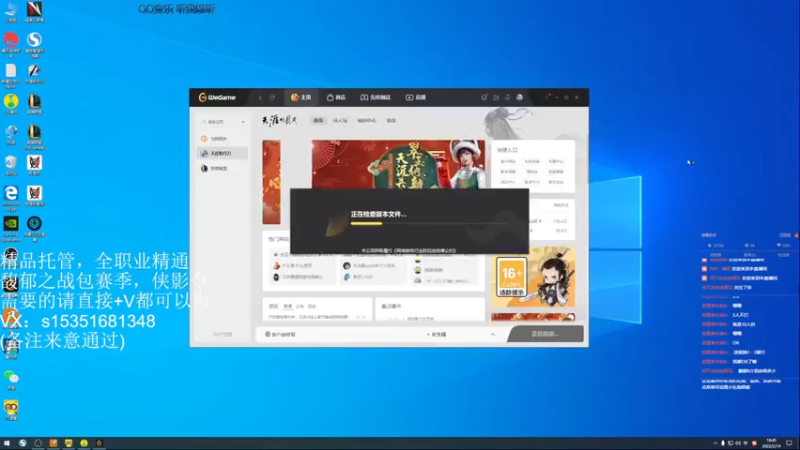Switch to the 福利中心 sub-tab
The image size is (800, 450).
coord(366,120)
